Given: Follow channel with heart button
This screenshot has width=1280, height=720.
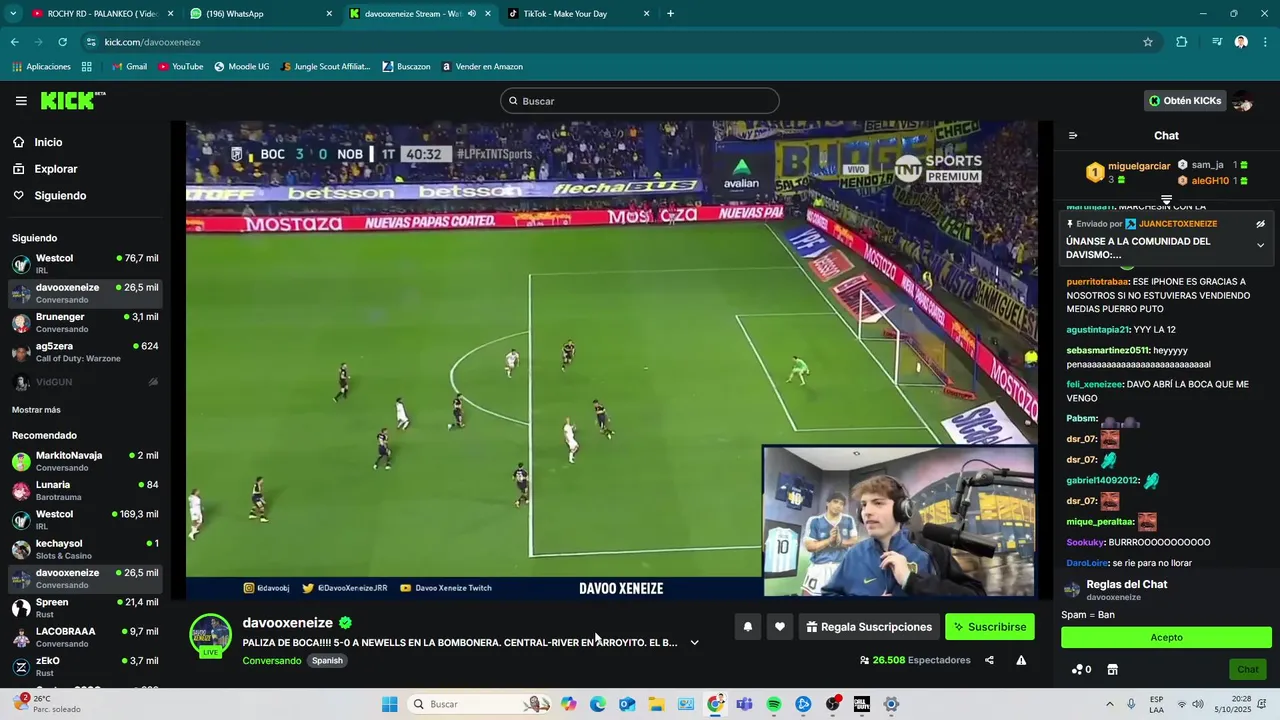Looking at the screenshot, I should click(779, 627).
